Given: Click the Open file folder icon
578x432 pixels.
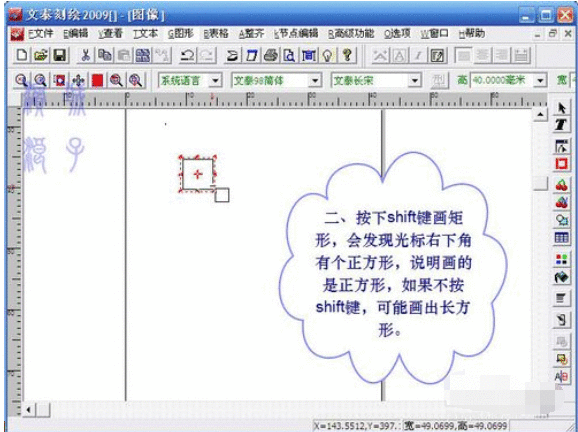Looking at the screenshot, I should click(x=41, y=55).
